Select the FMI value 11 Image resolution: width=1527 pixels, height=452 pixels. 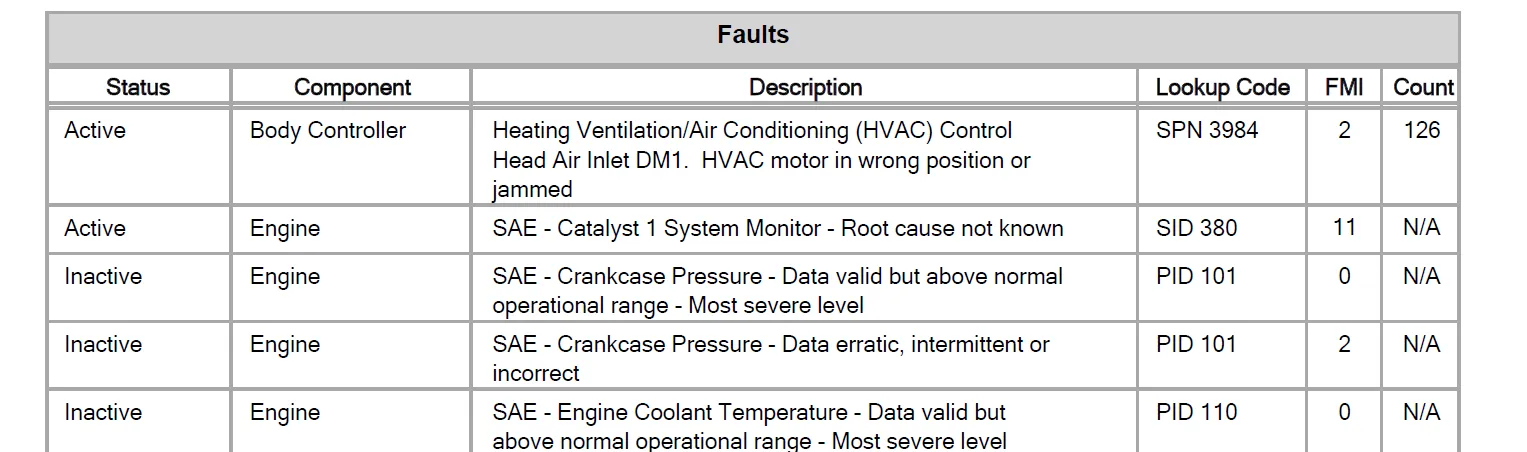pos(1344,228)
